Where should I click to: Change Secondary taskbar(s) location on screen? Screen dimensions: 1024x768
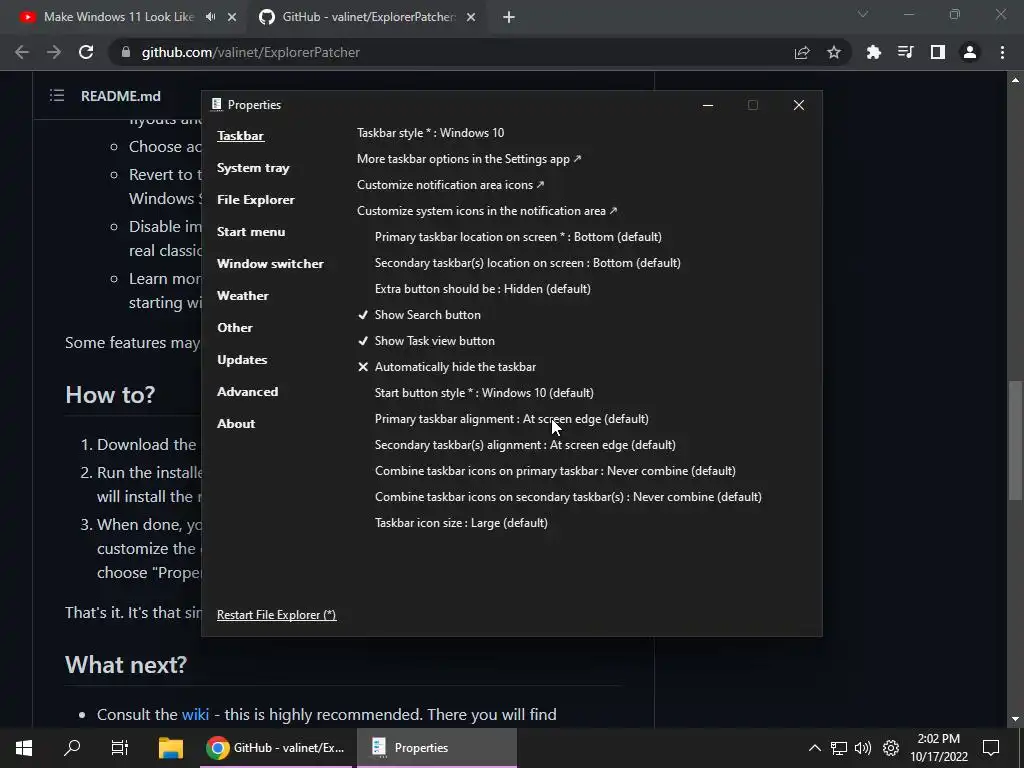pyautogui.click(x=528, y=263)
